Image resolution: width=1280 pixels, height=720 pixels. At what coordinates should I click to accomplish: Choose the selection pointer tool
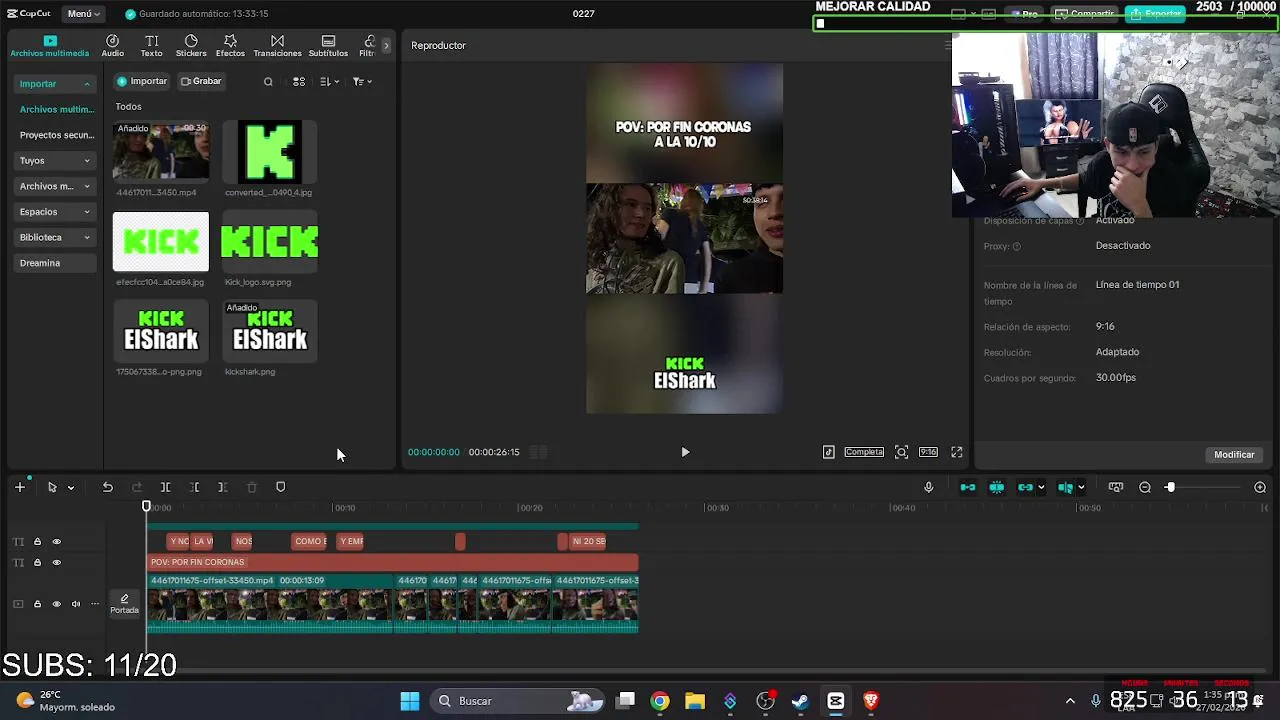coord(52,487)
